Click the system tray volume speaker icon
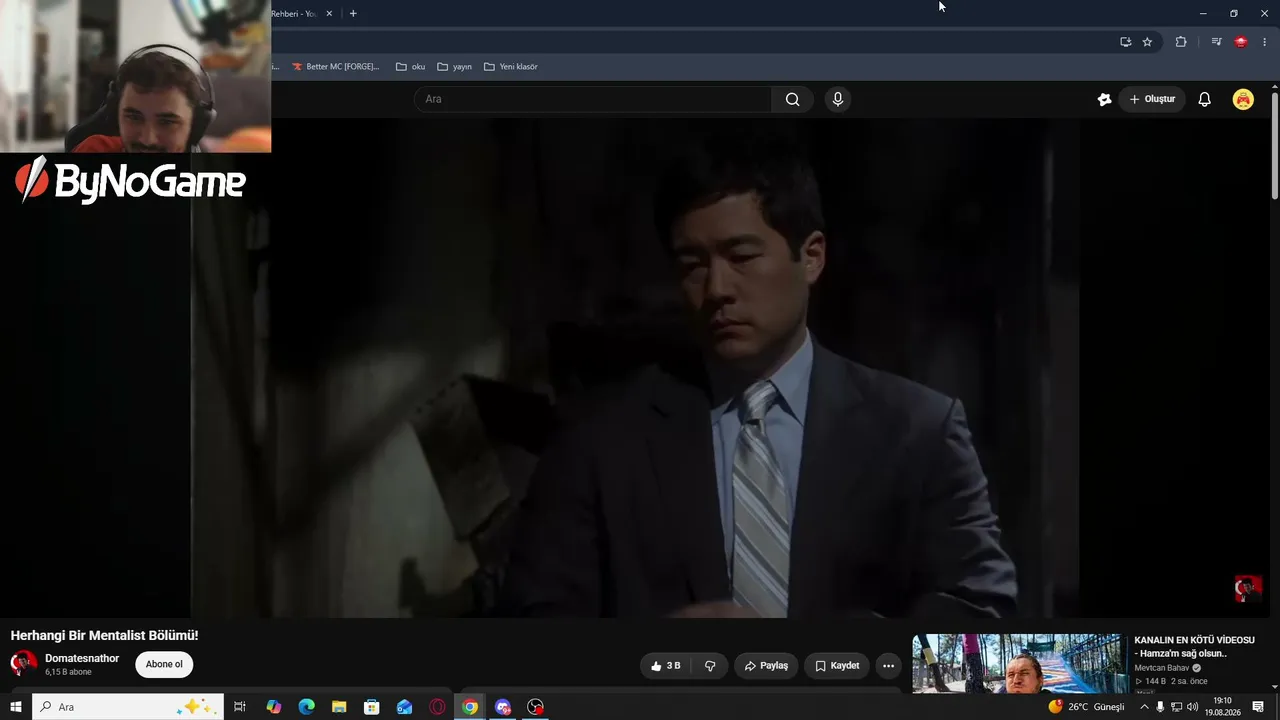Image resolution: width=1280 pixels, height=720 pixels. click(x=1192, y=707)
